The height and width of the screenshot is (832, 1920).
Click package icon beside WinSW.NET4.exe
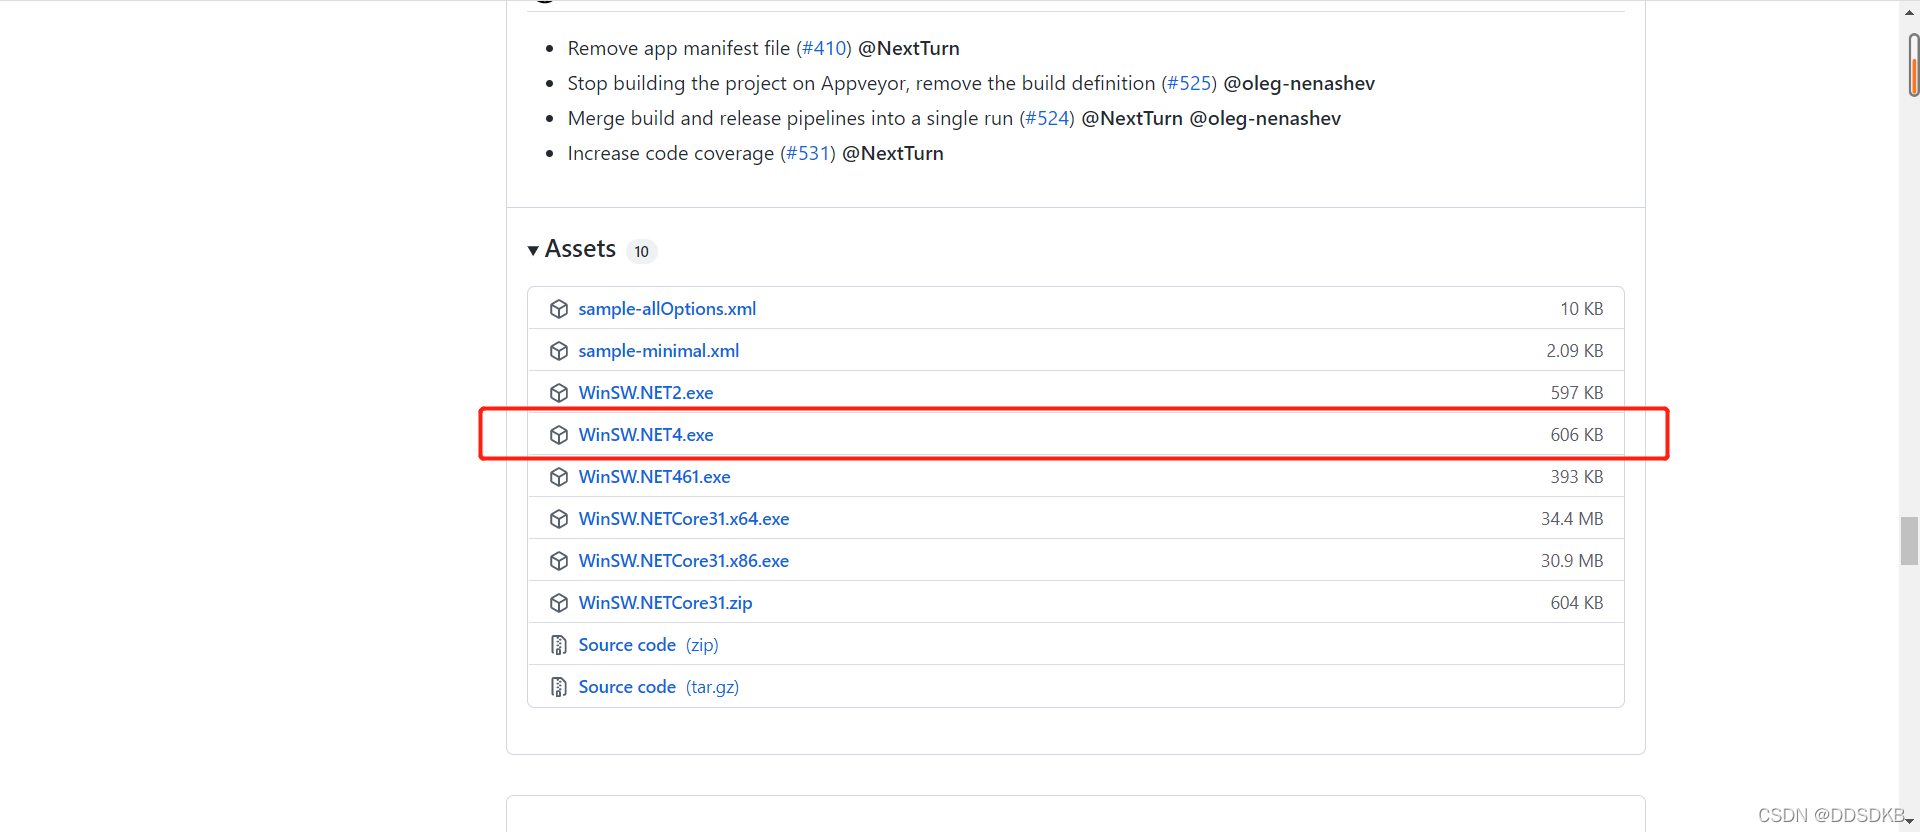[559, 435]
